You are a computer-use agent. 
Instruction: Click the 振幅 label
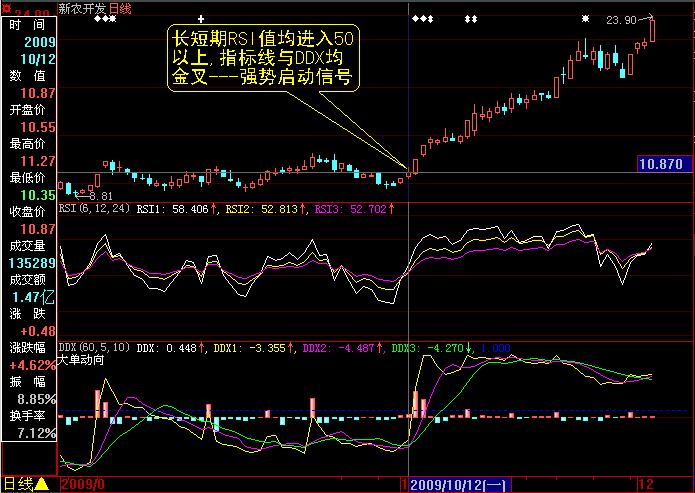point(27,382)
